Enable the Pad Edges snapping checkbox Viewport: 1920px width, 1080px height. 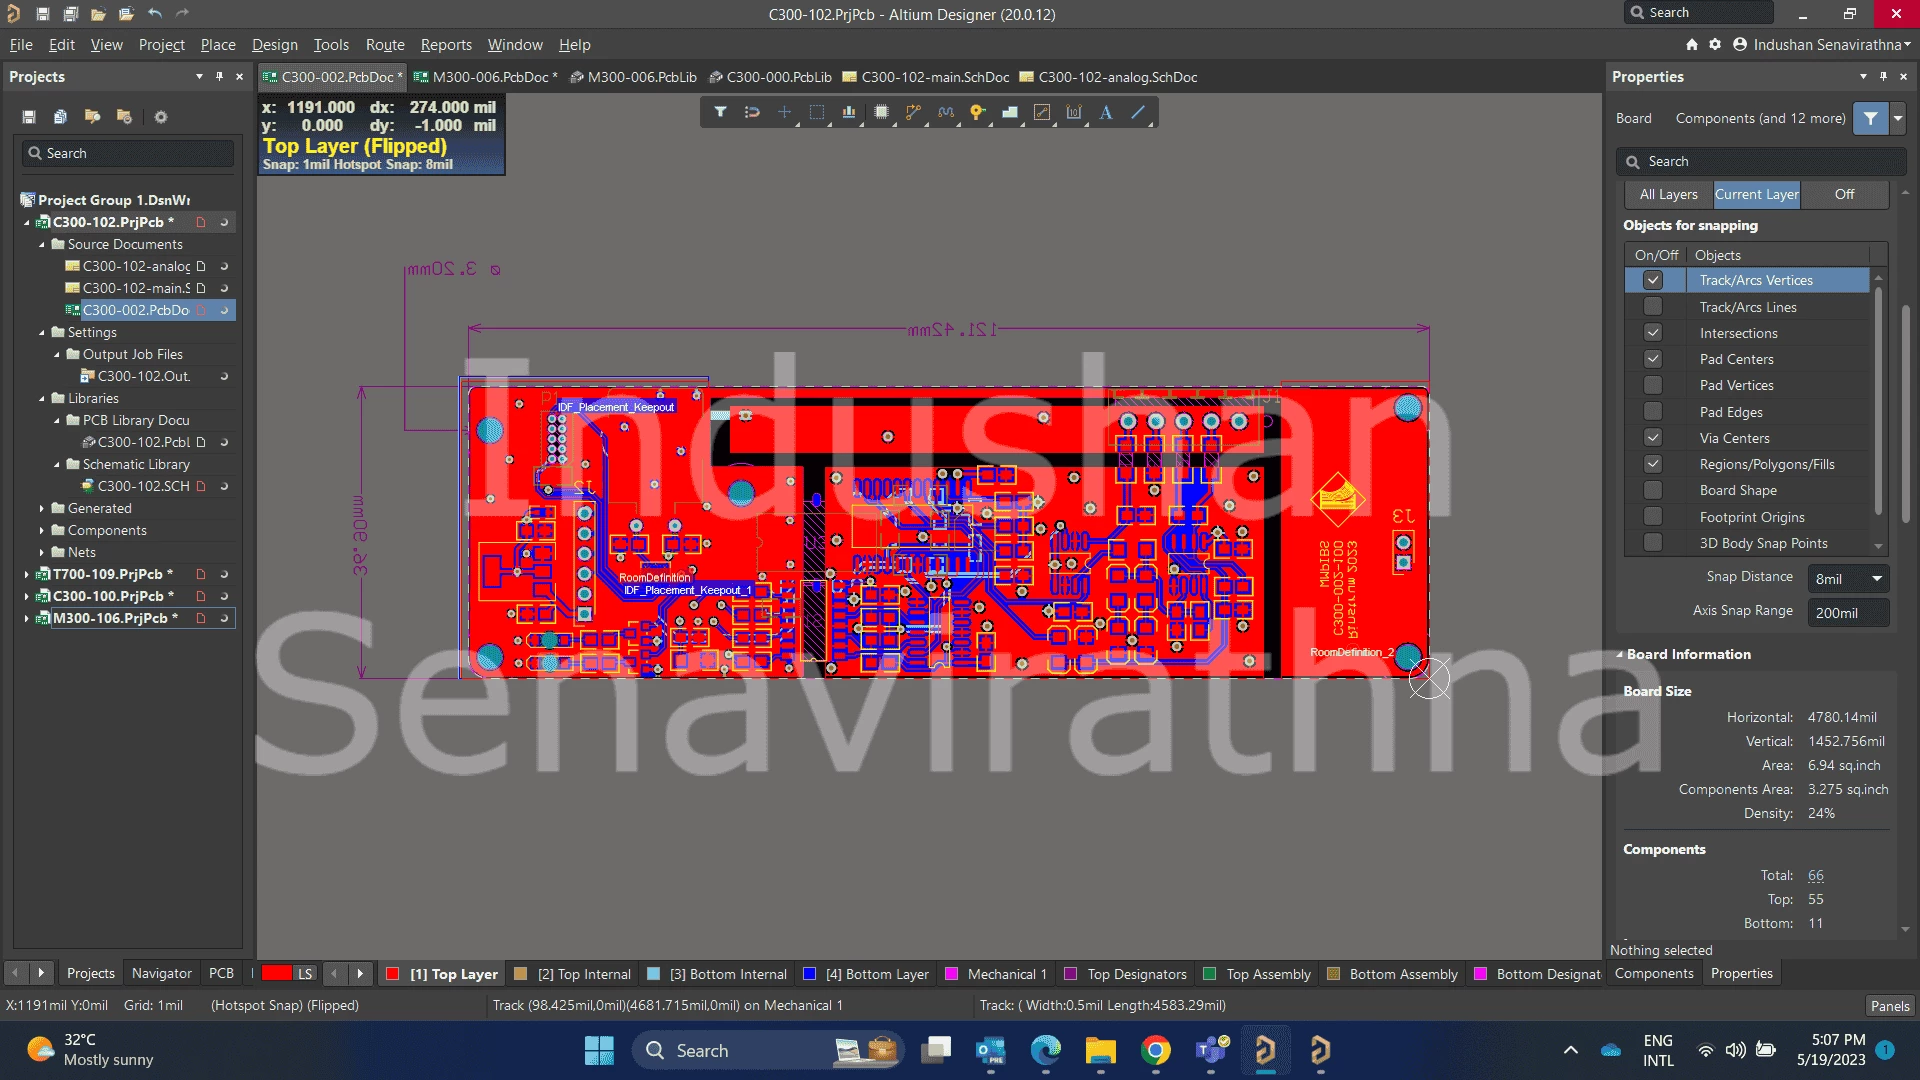[x=1653, y=412]
